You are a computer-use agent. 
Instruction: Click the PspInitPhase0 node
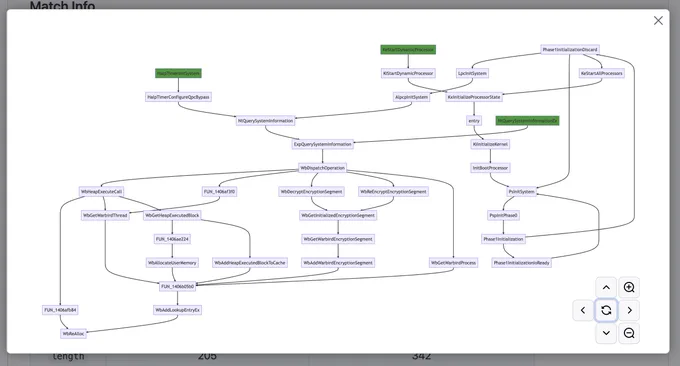503,215
